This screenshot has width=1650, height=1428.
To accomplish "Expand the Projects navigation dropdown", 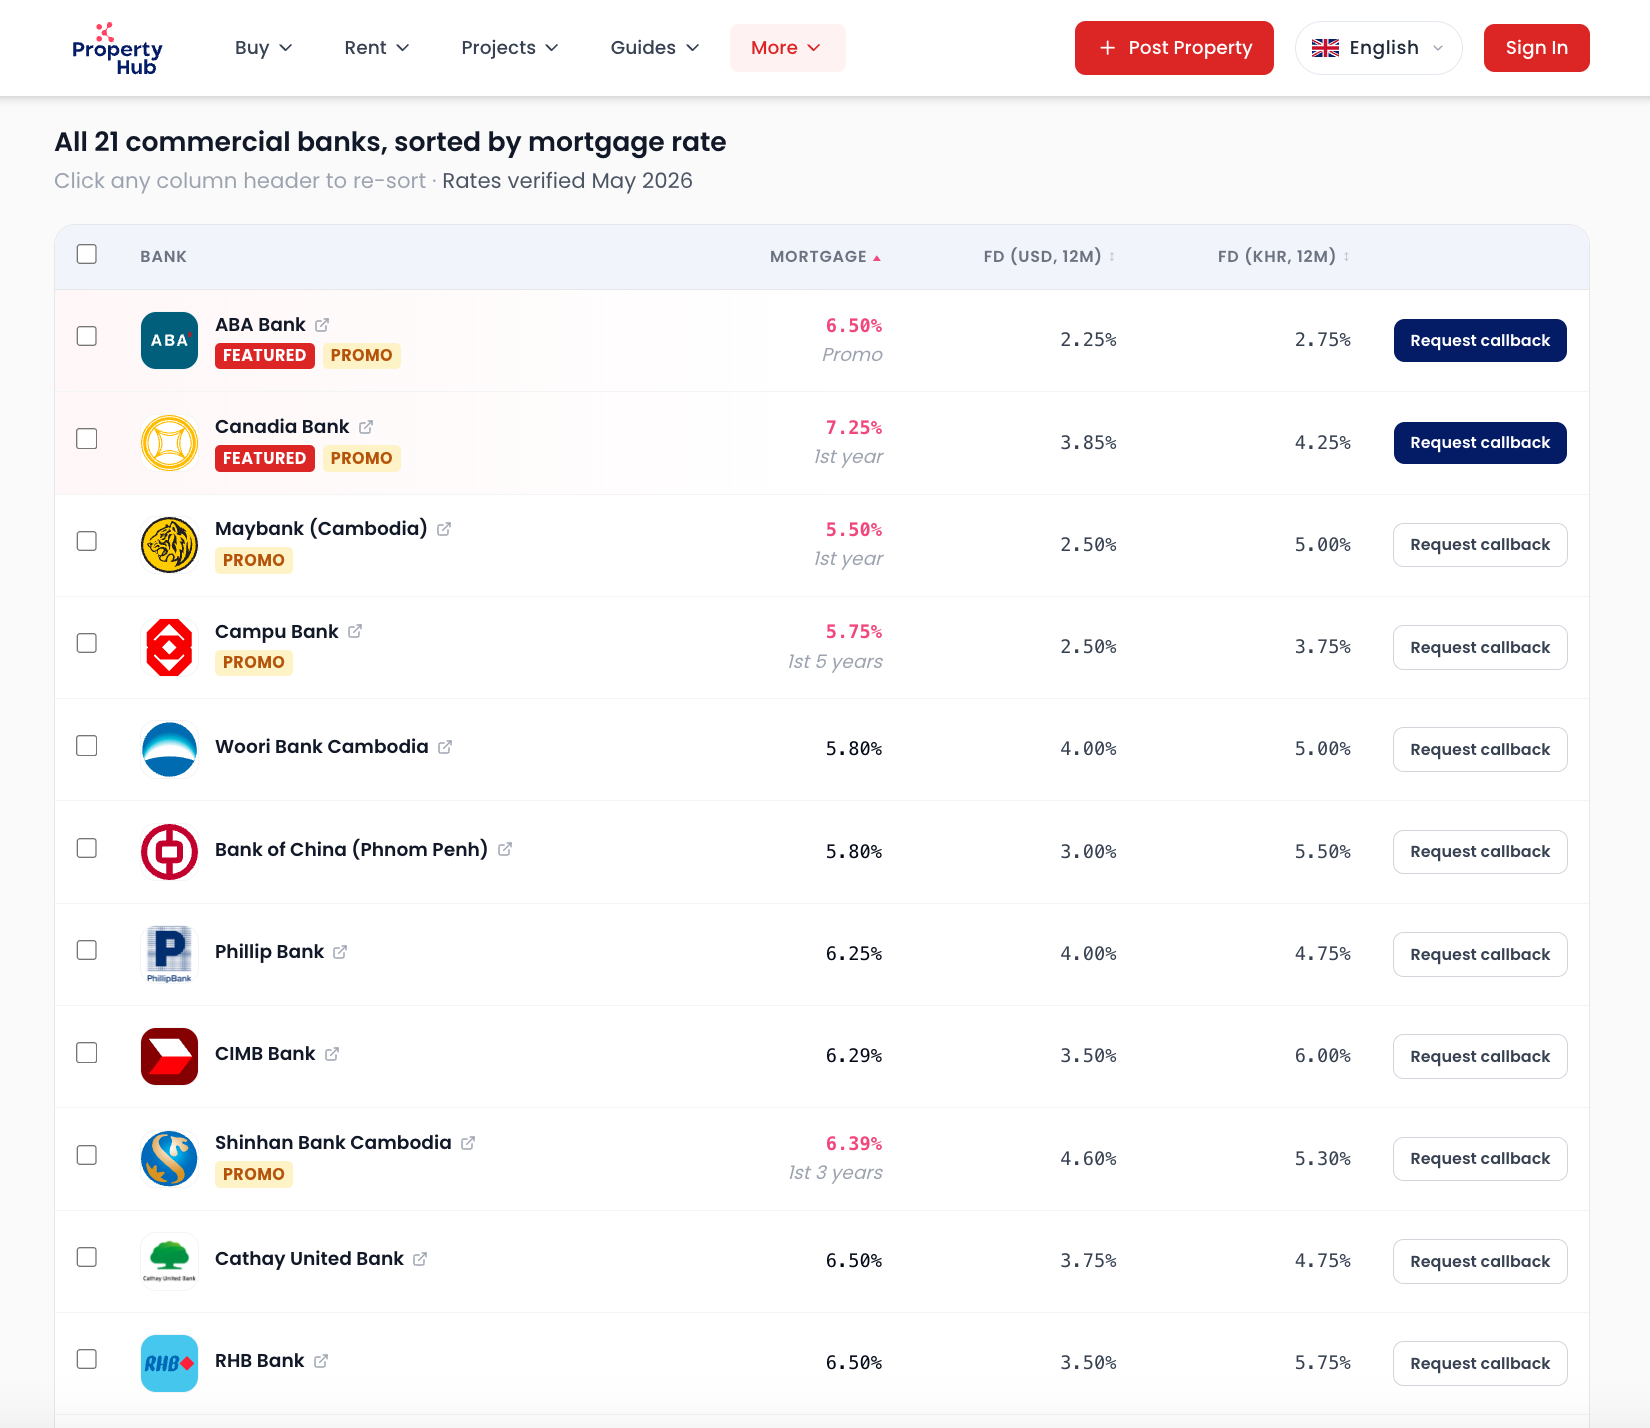I will 510,48.
